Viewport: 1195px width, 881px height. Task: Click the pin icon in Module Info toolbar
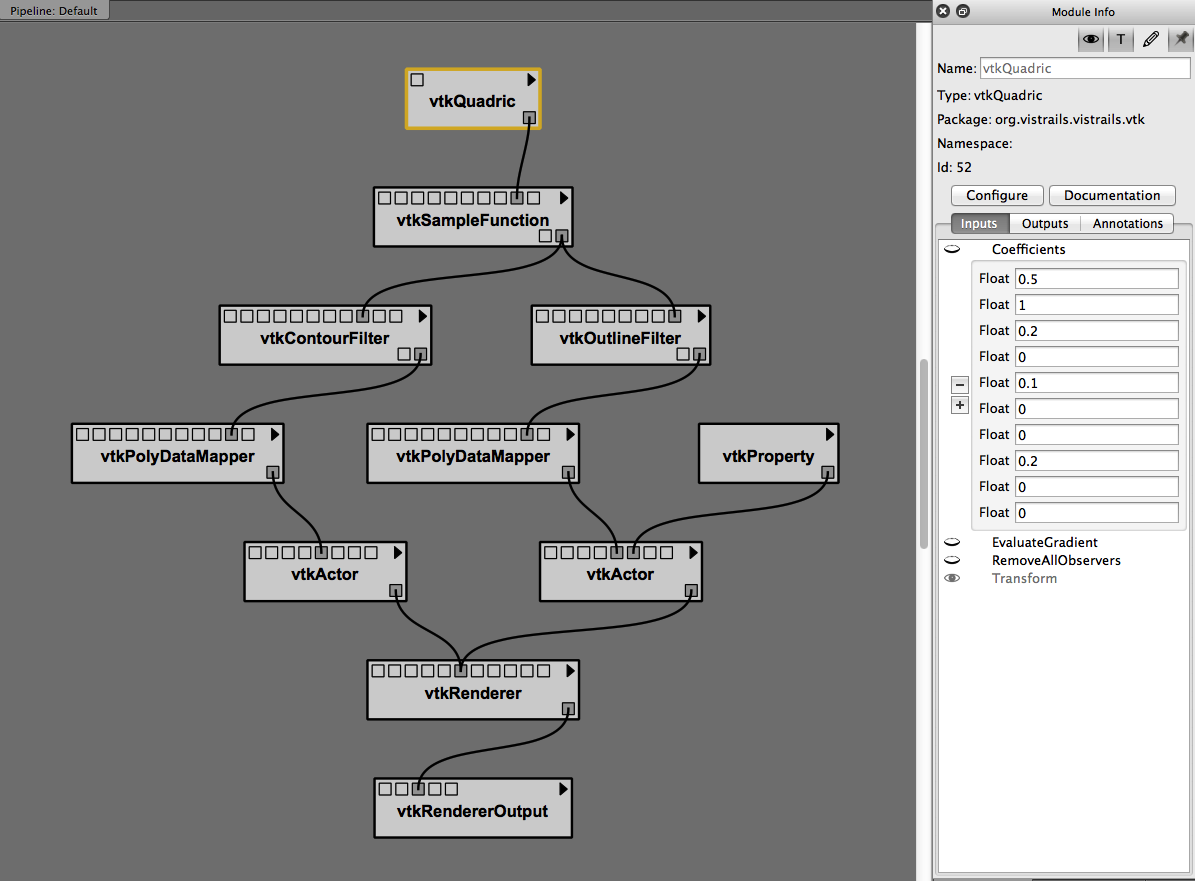pyautogui.click(x=1181, y=39)
